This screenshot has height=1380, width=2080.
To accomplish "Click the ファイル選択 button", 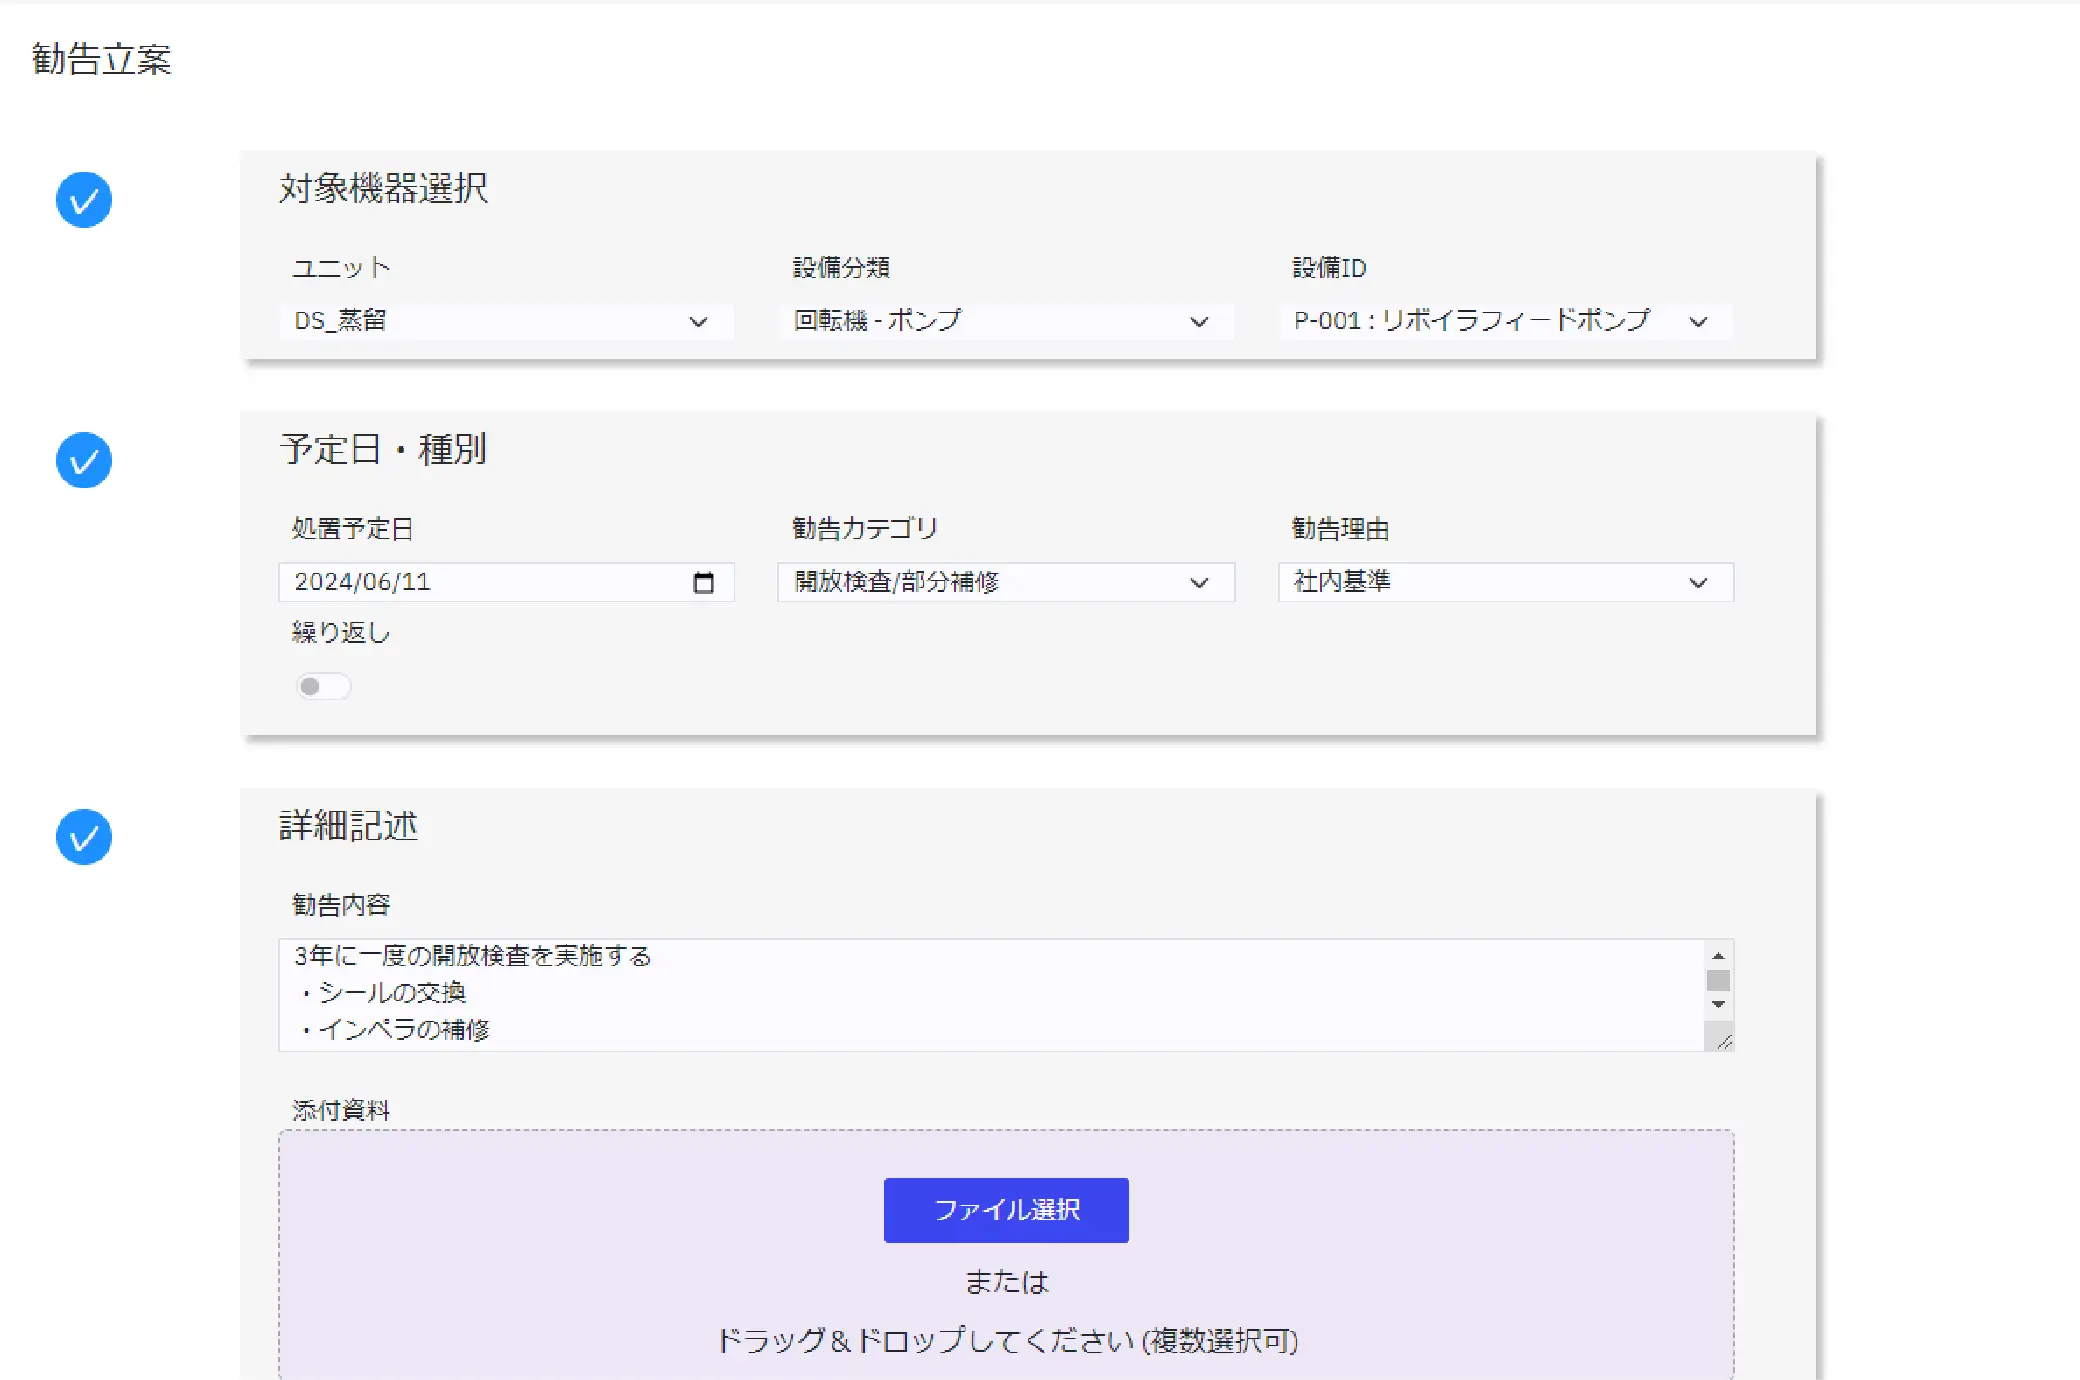I will 1006,1210.
